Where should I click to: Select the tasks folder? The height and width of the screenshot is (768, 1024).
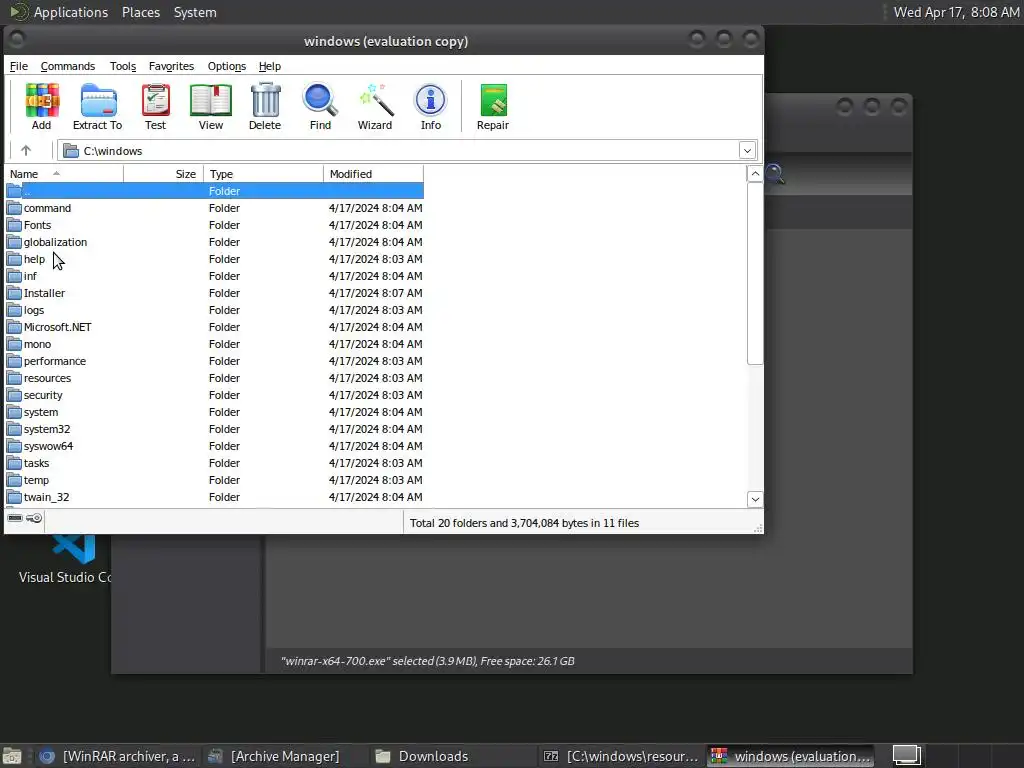(x=215, y=463)
